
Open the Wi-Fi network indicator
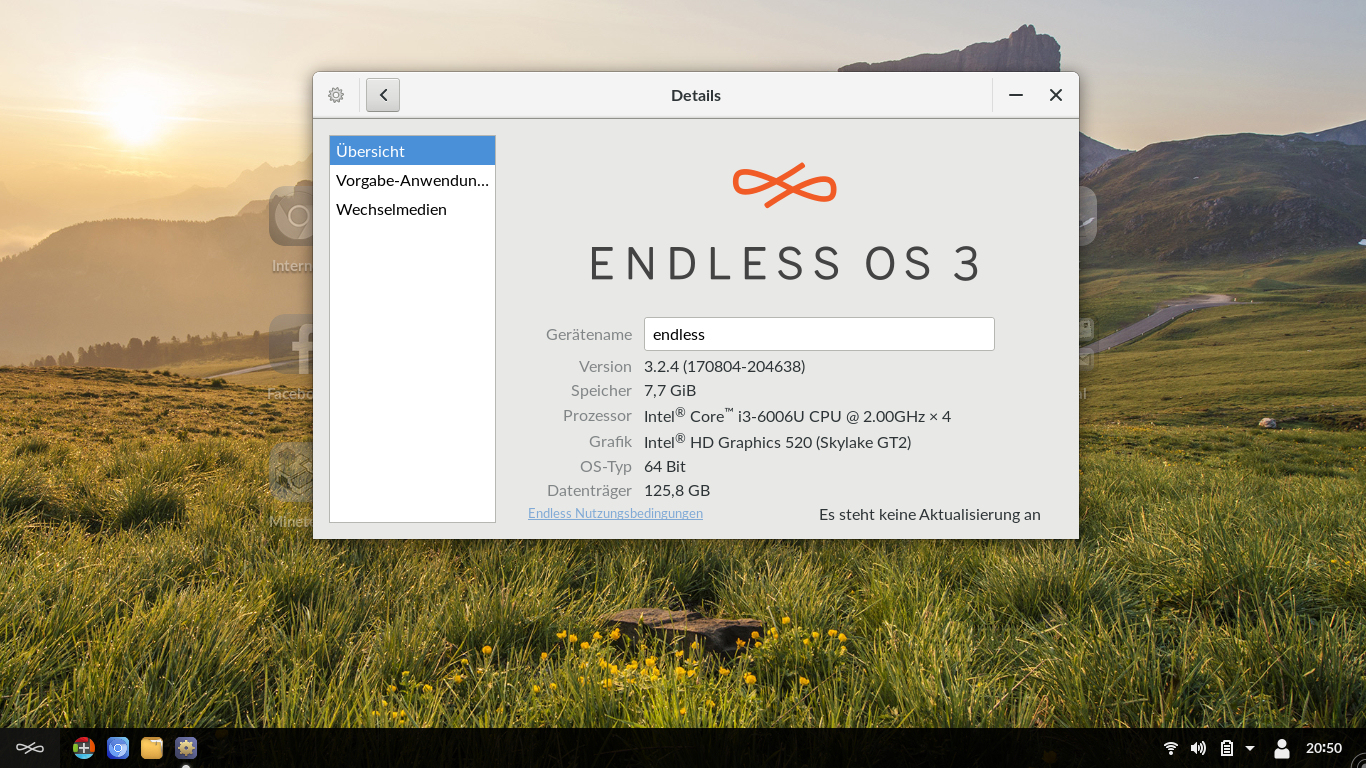point(1171,748)
